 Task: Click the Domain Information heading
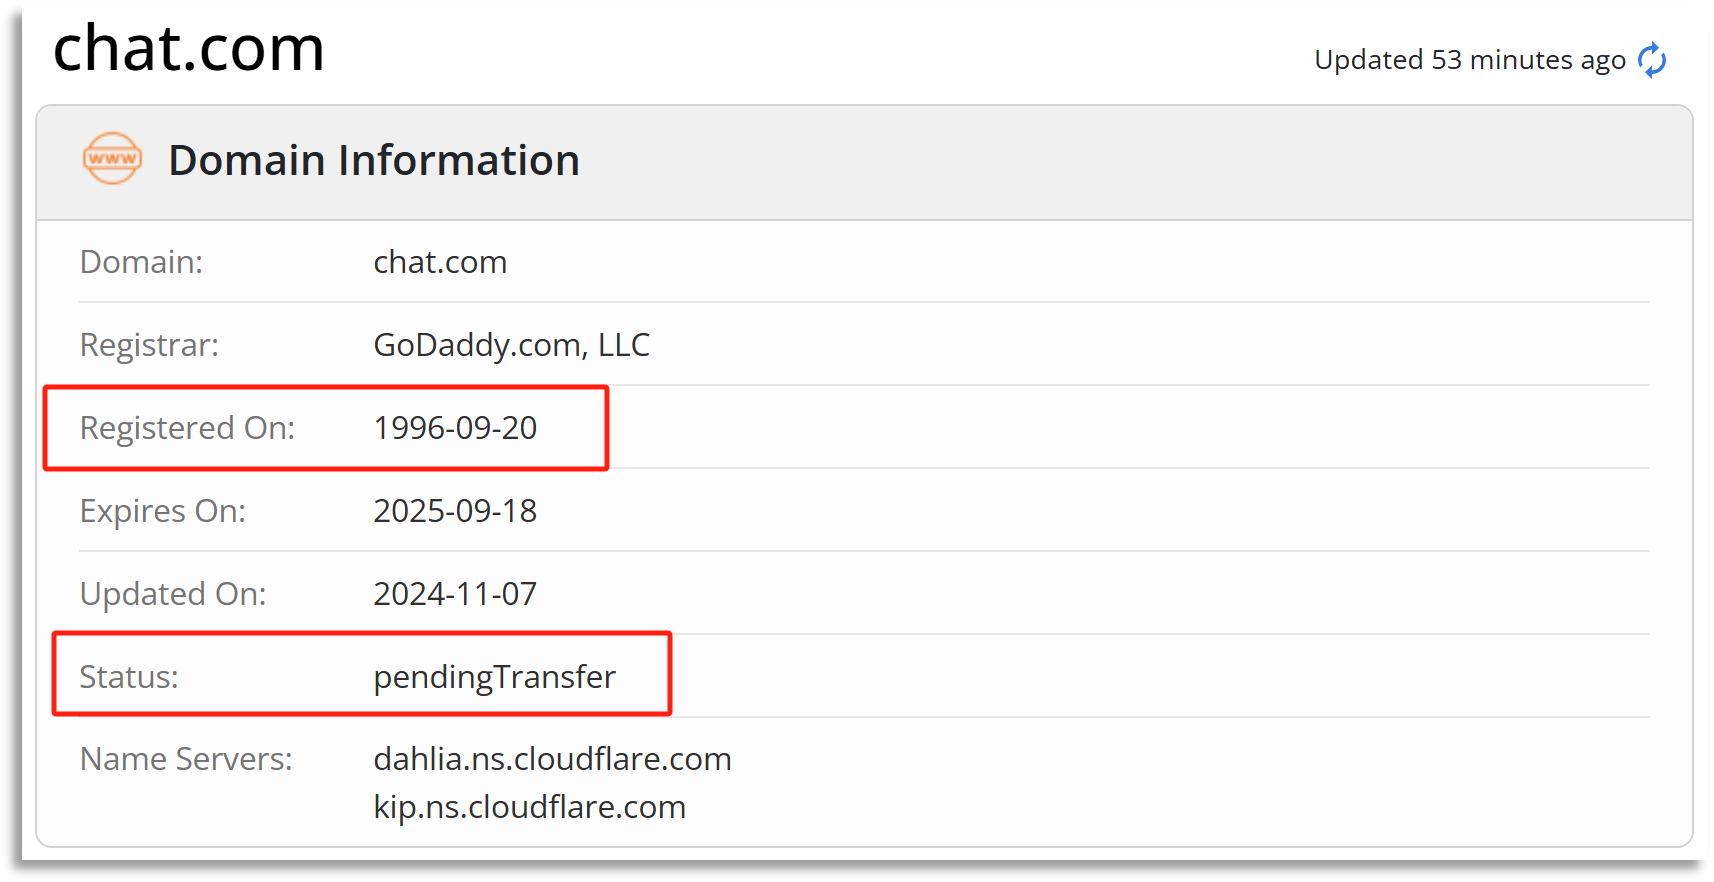pyautogui.click(x=374, y=160)
